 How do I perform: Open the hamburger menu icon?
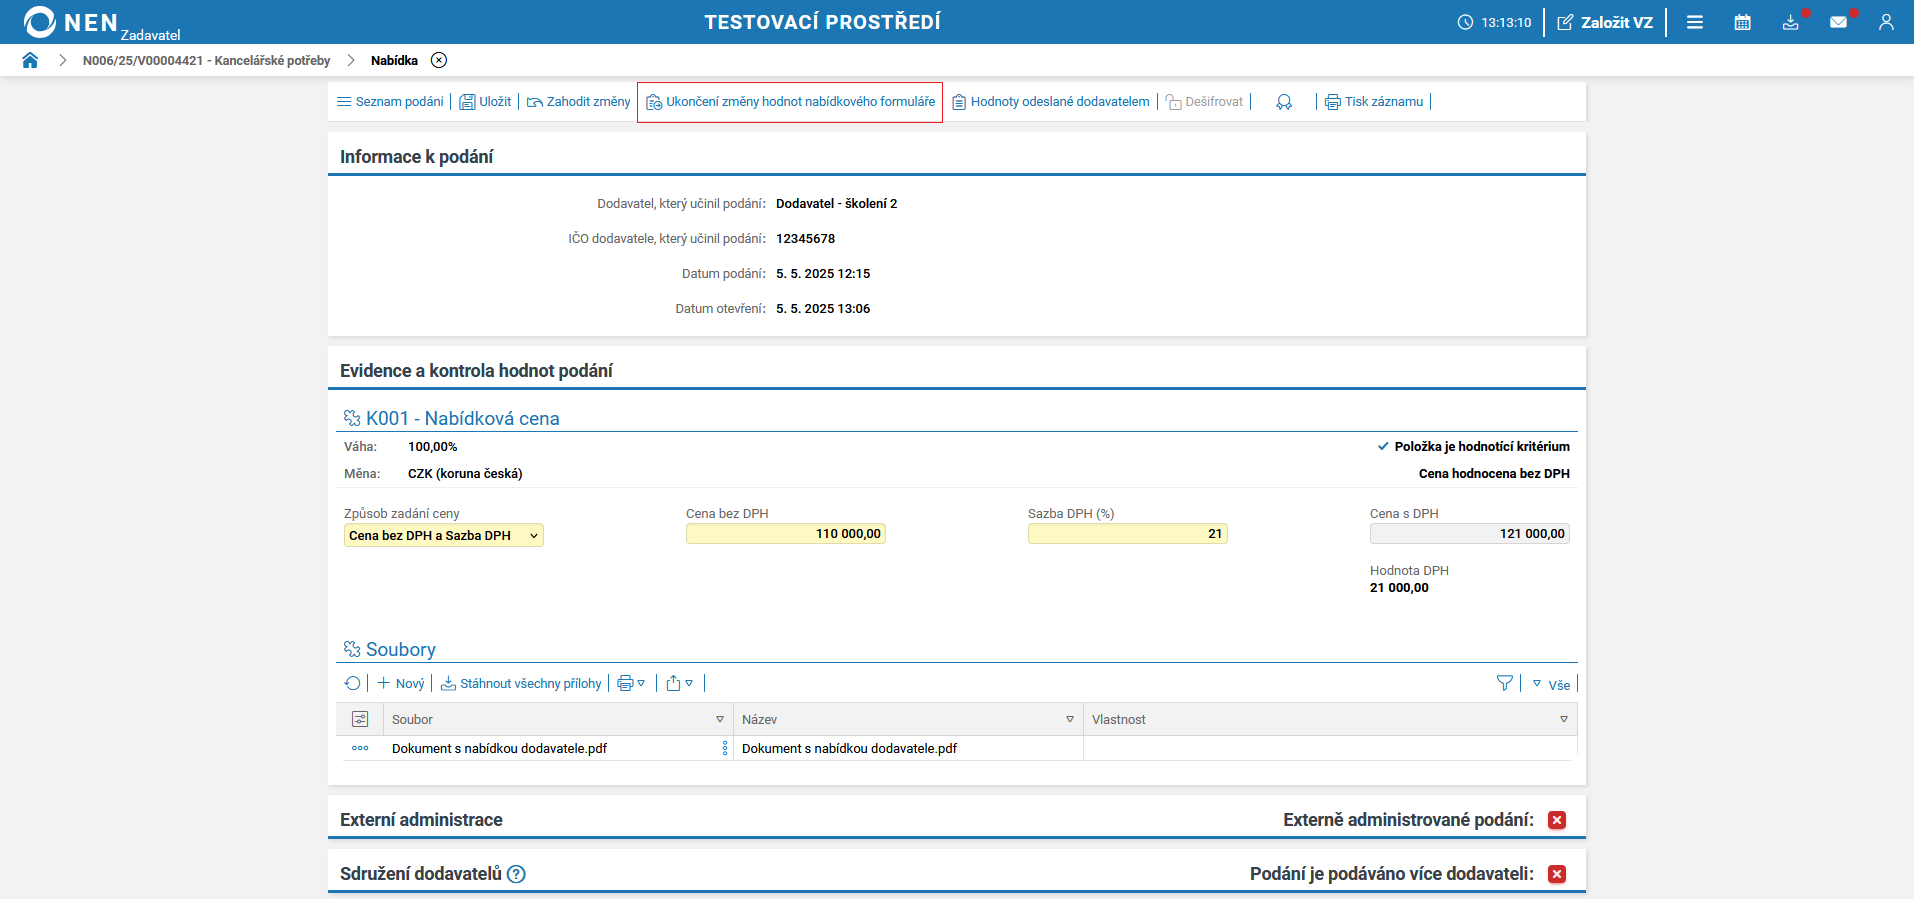pyautogui.click(x=1694, y=22)
